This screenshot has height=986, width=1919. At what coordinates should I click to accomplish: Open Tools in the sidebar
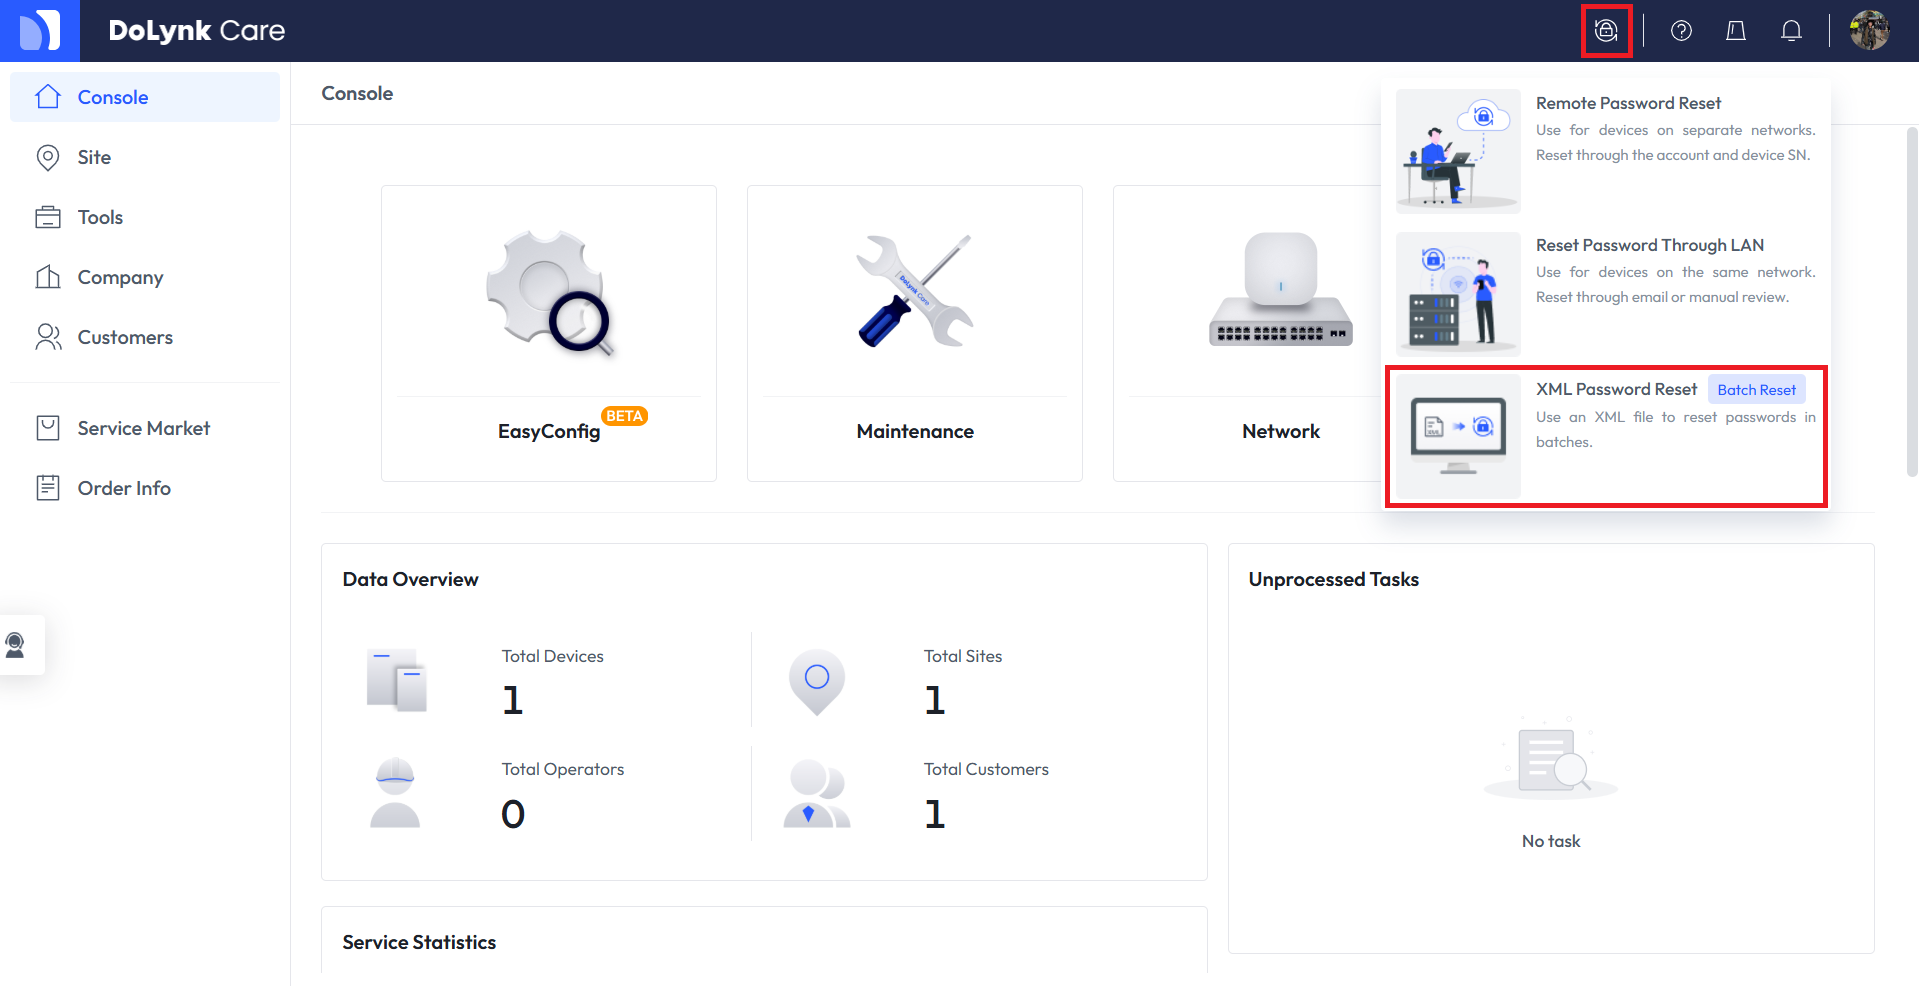click(x=145, y=217)
